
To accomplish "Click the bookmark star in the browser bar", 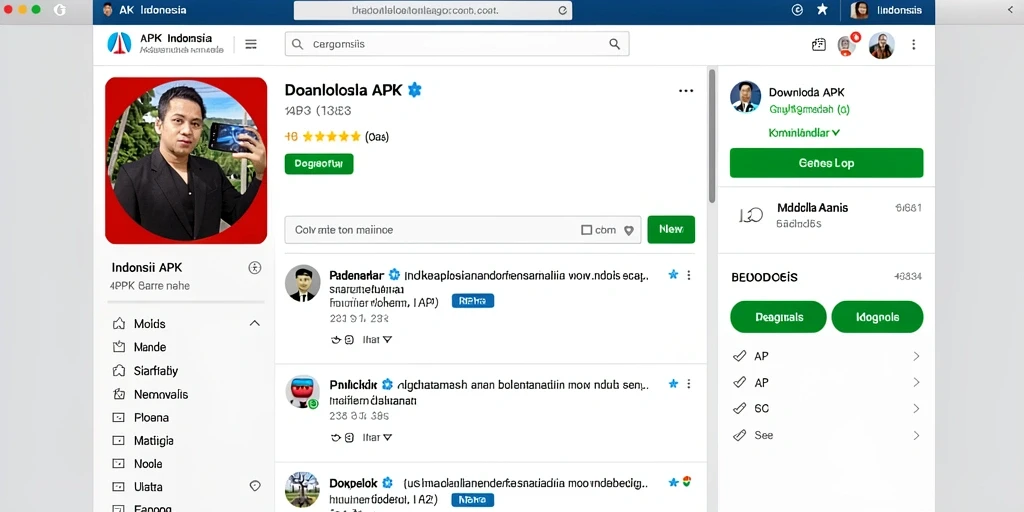I will (x=822, y=9).
